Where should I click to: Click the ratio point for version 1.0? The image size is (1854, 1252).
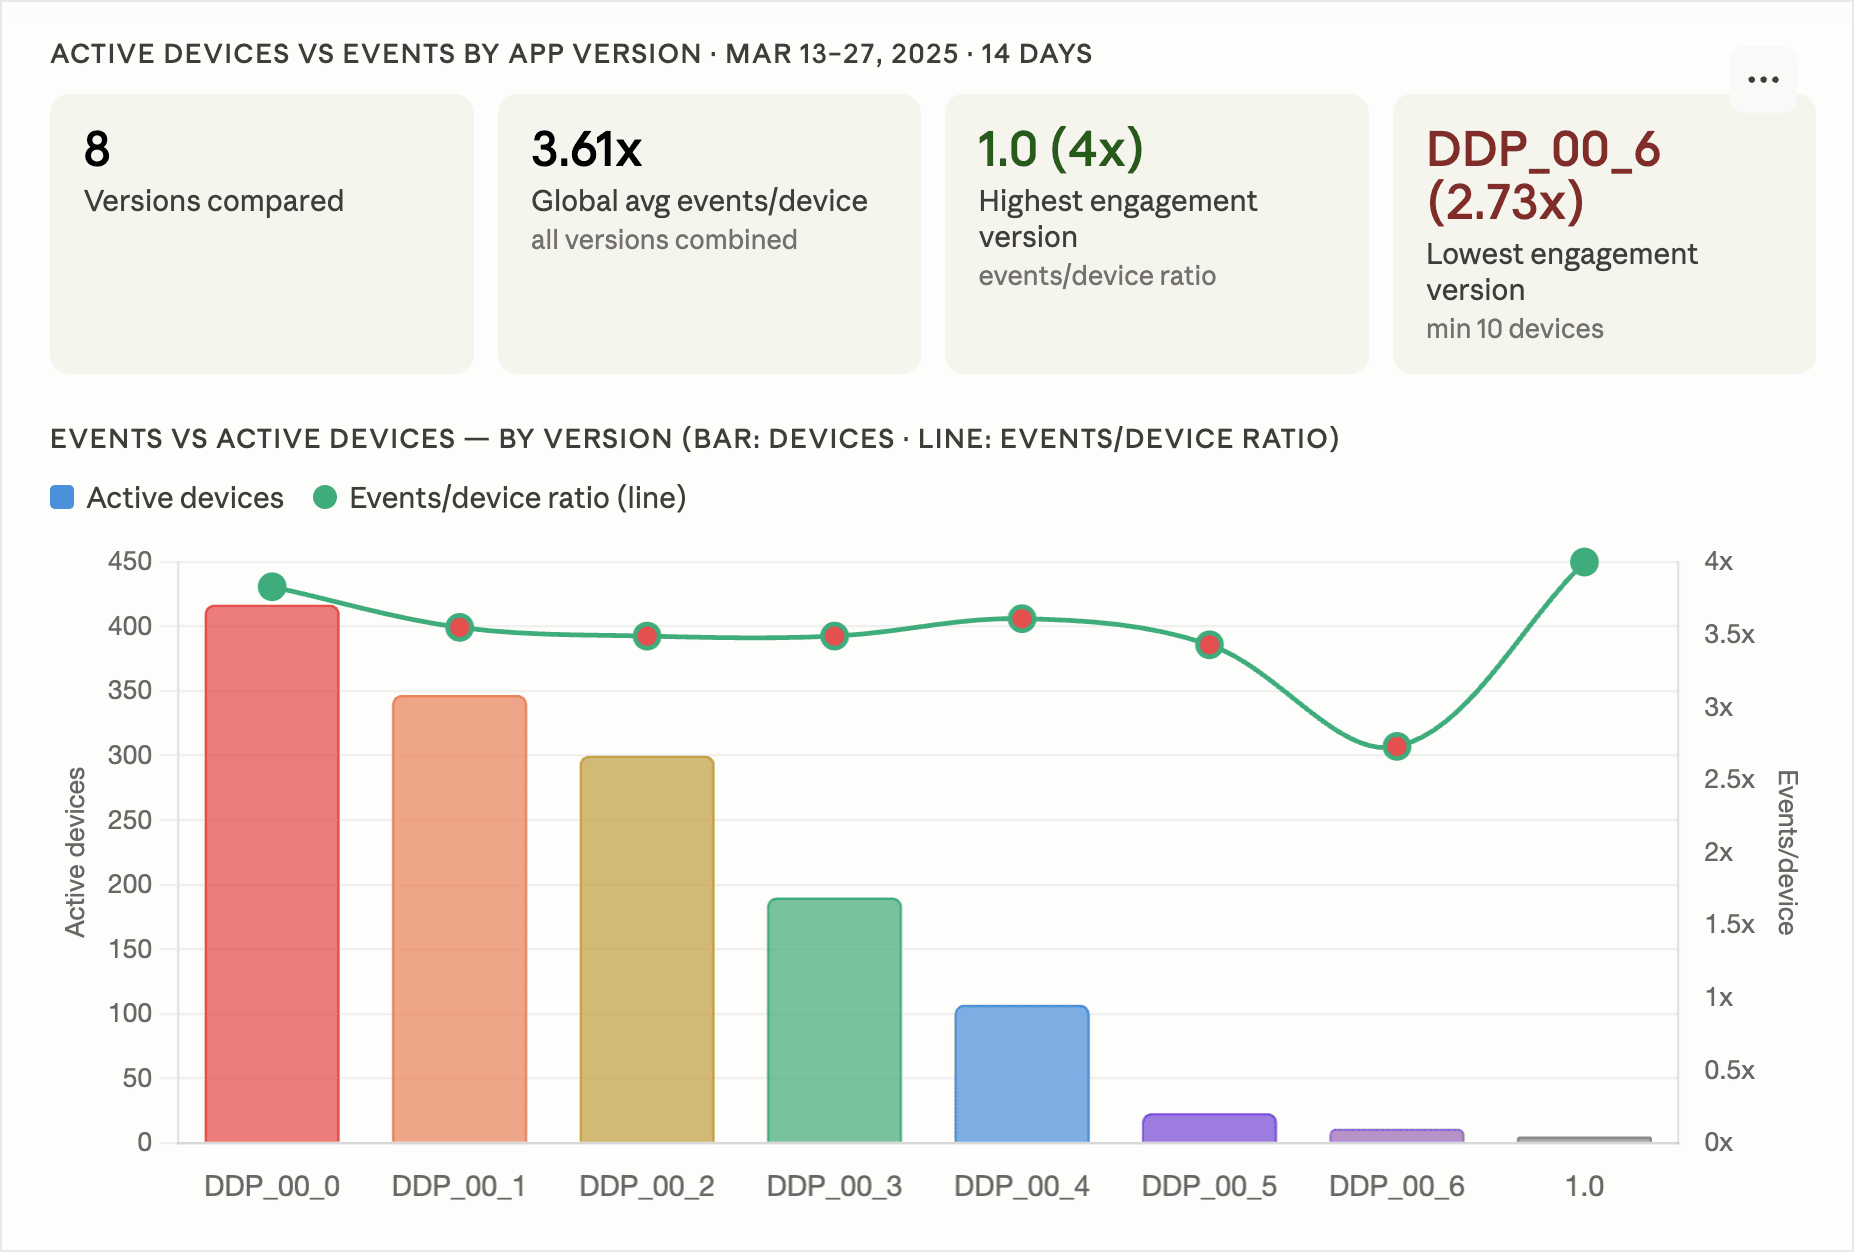click(x=1584, y=562)
